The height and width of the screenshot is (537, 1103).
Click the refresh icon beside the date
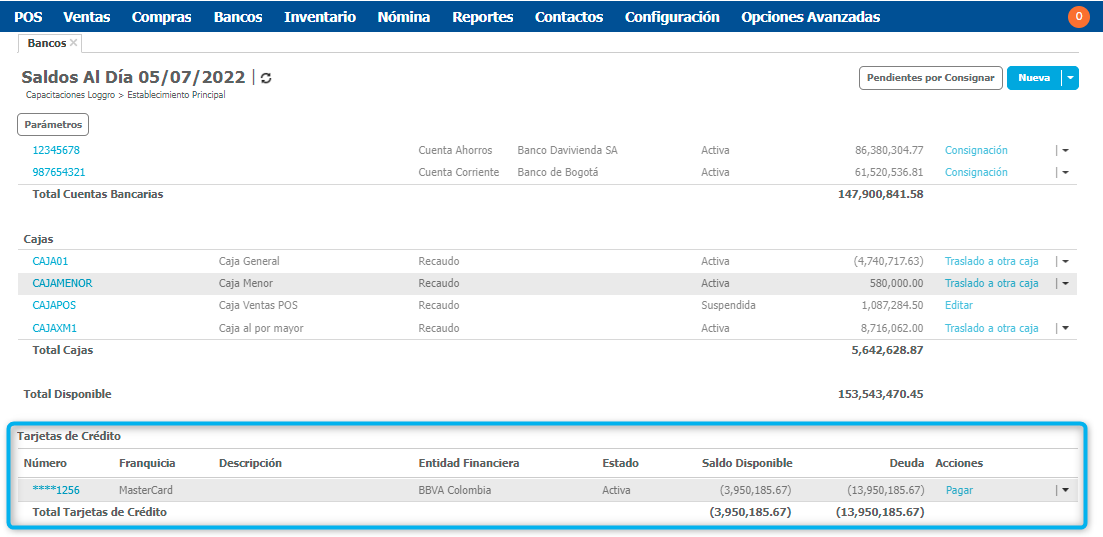pyautogui.click(x=266, y=78)
